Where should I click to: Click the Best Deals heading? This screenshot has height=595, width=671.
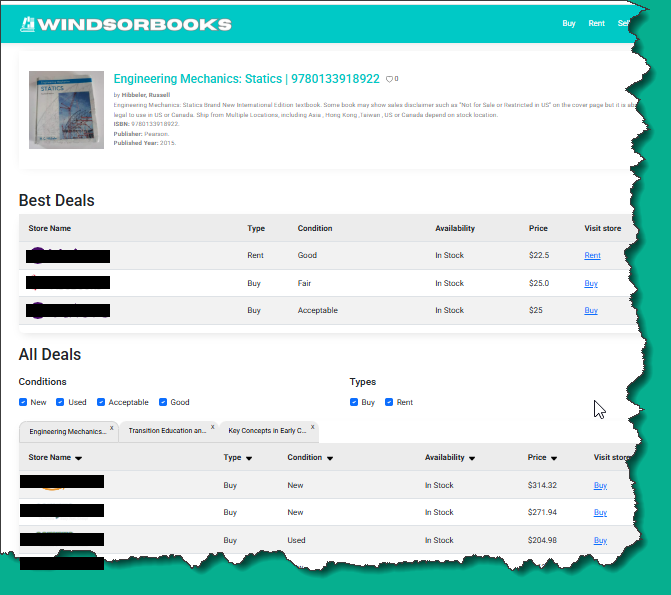coord(56,200)
